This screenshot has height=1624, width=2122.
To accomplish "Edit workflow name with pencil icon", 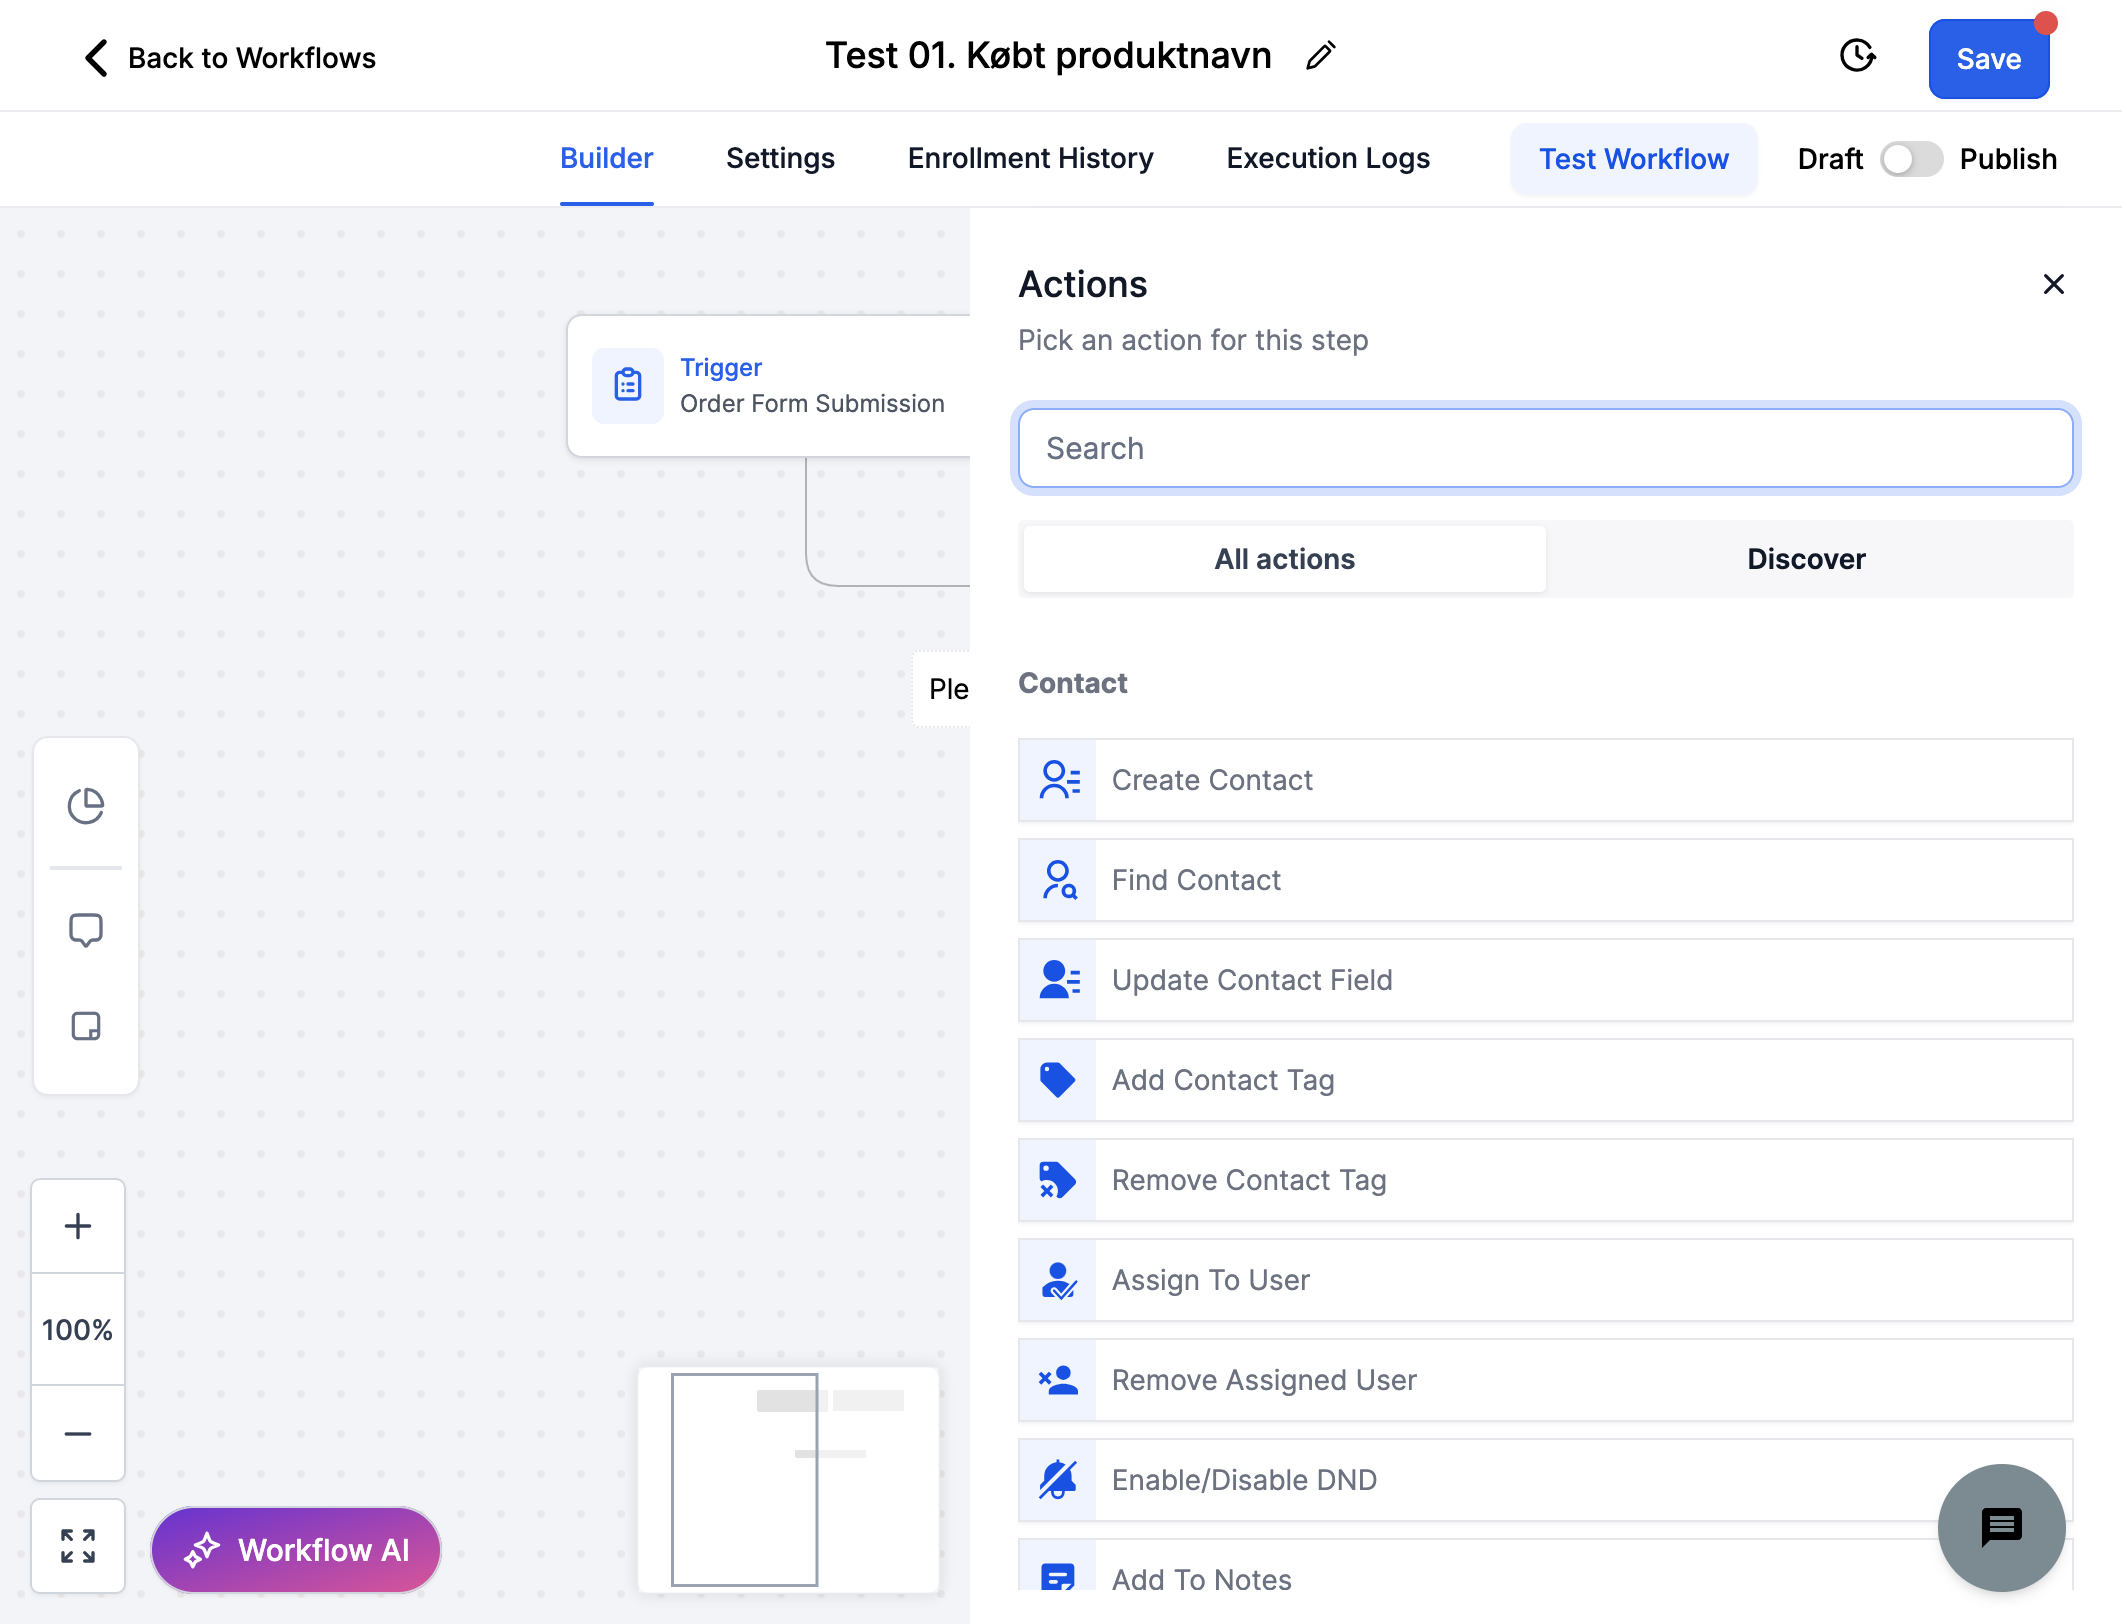I will click(x=1321, y=56).
